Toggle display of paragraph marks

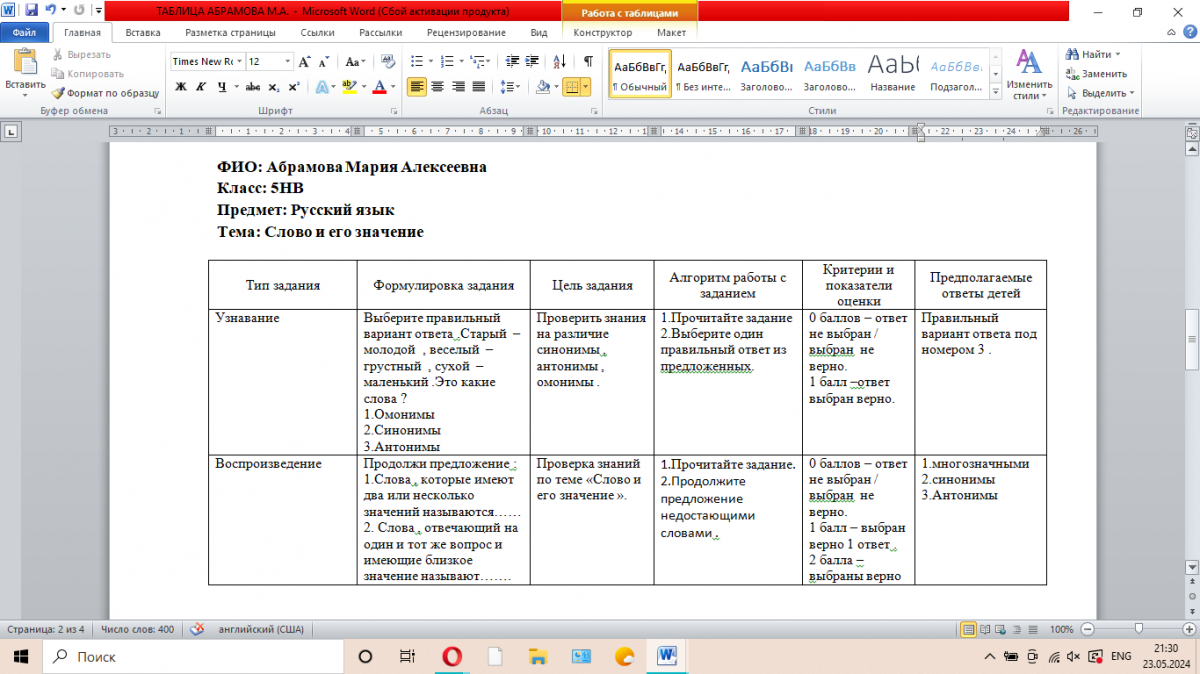click(588, 61)
